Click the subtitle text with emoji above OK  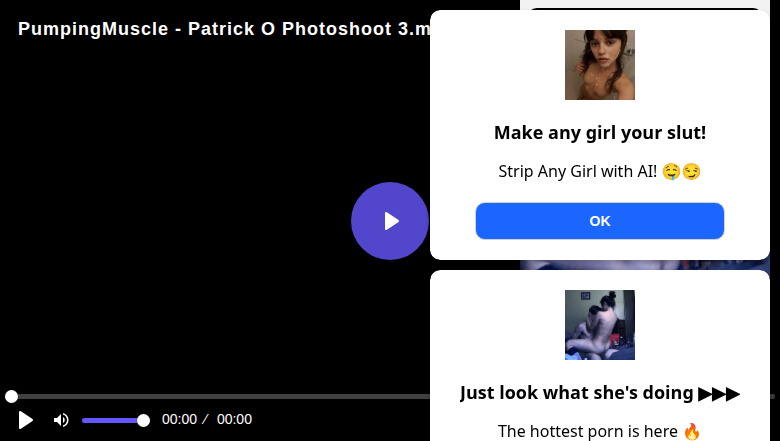click(600, 171)
